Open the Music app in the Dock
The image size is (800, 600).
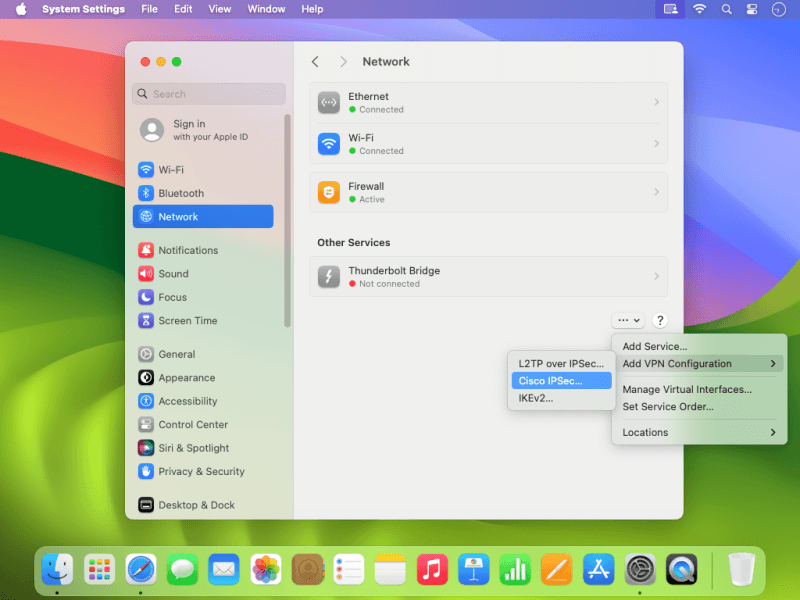click(x=431, y=569)
